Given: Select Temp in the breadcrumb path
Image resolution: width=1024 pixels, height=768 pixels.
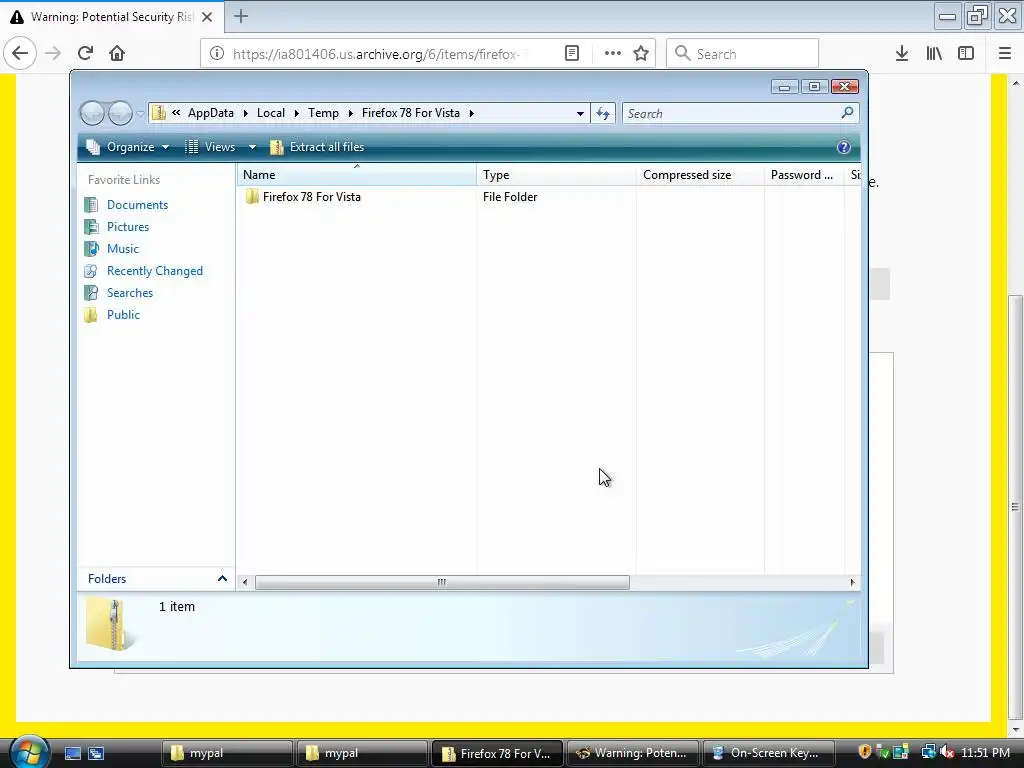Looking at the screenshot, I should (323, 113).
